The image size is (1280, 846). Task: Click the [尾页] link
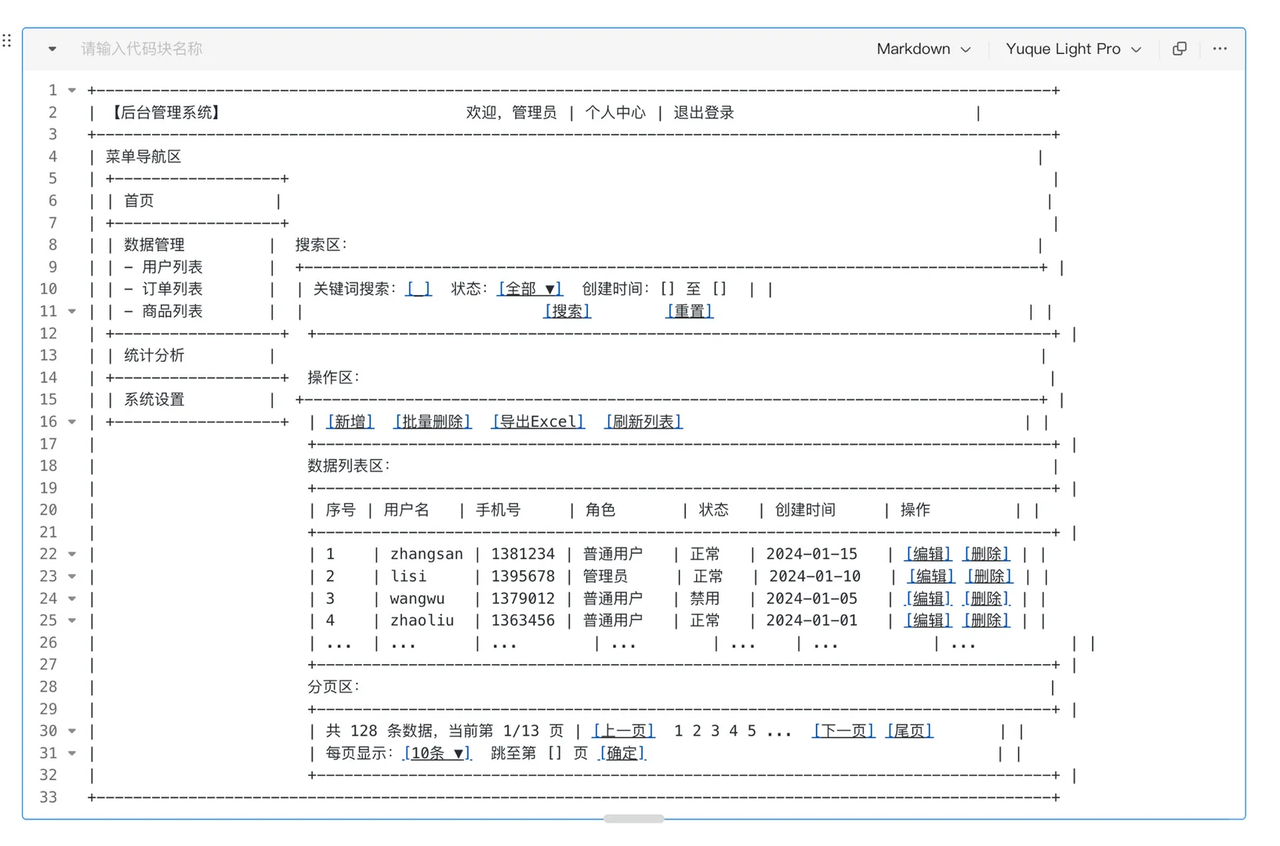point(909,731)
